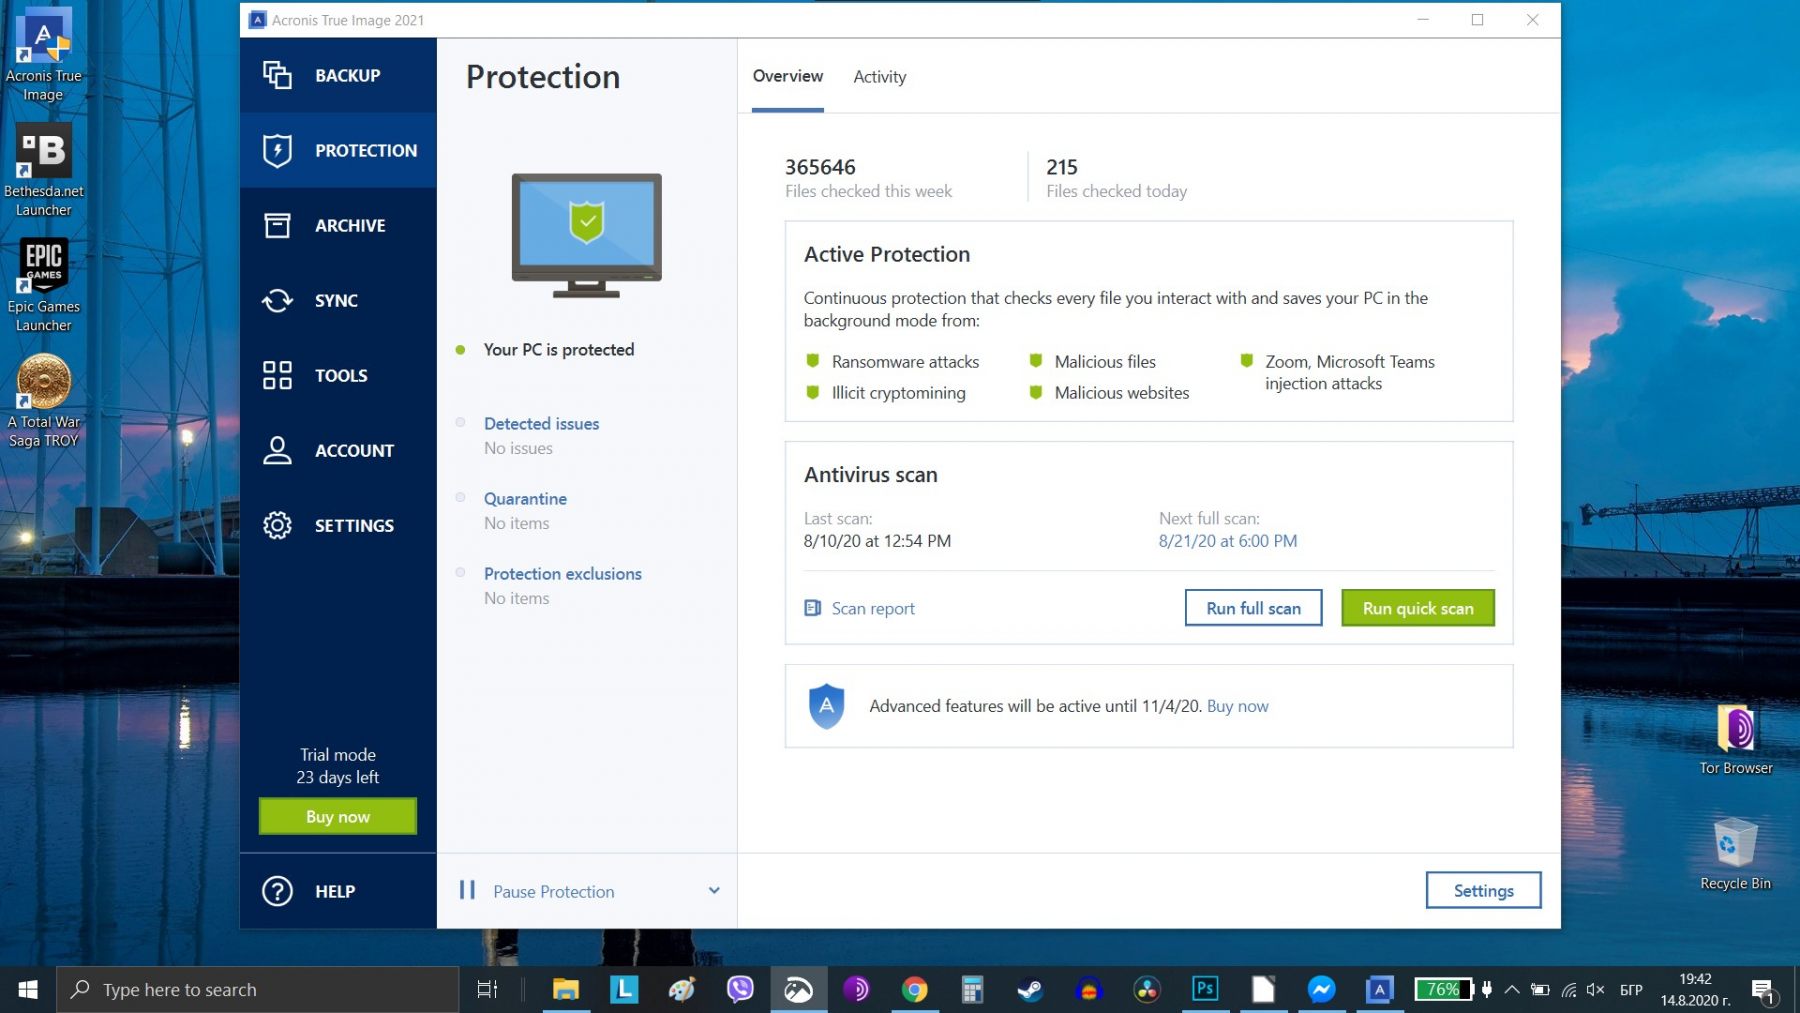Open Settings from the sidebar gear icon
The image size is (1800, 1013).
(277, 525)
